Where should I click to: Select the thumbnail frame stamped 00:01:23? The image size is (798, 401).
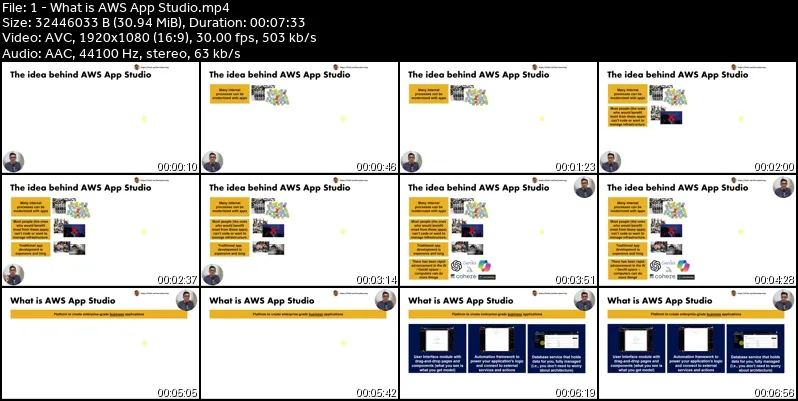click(x=498, y=118)
